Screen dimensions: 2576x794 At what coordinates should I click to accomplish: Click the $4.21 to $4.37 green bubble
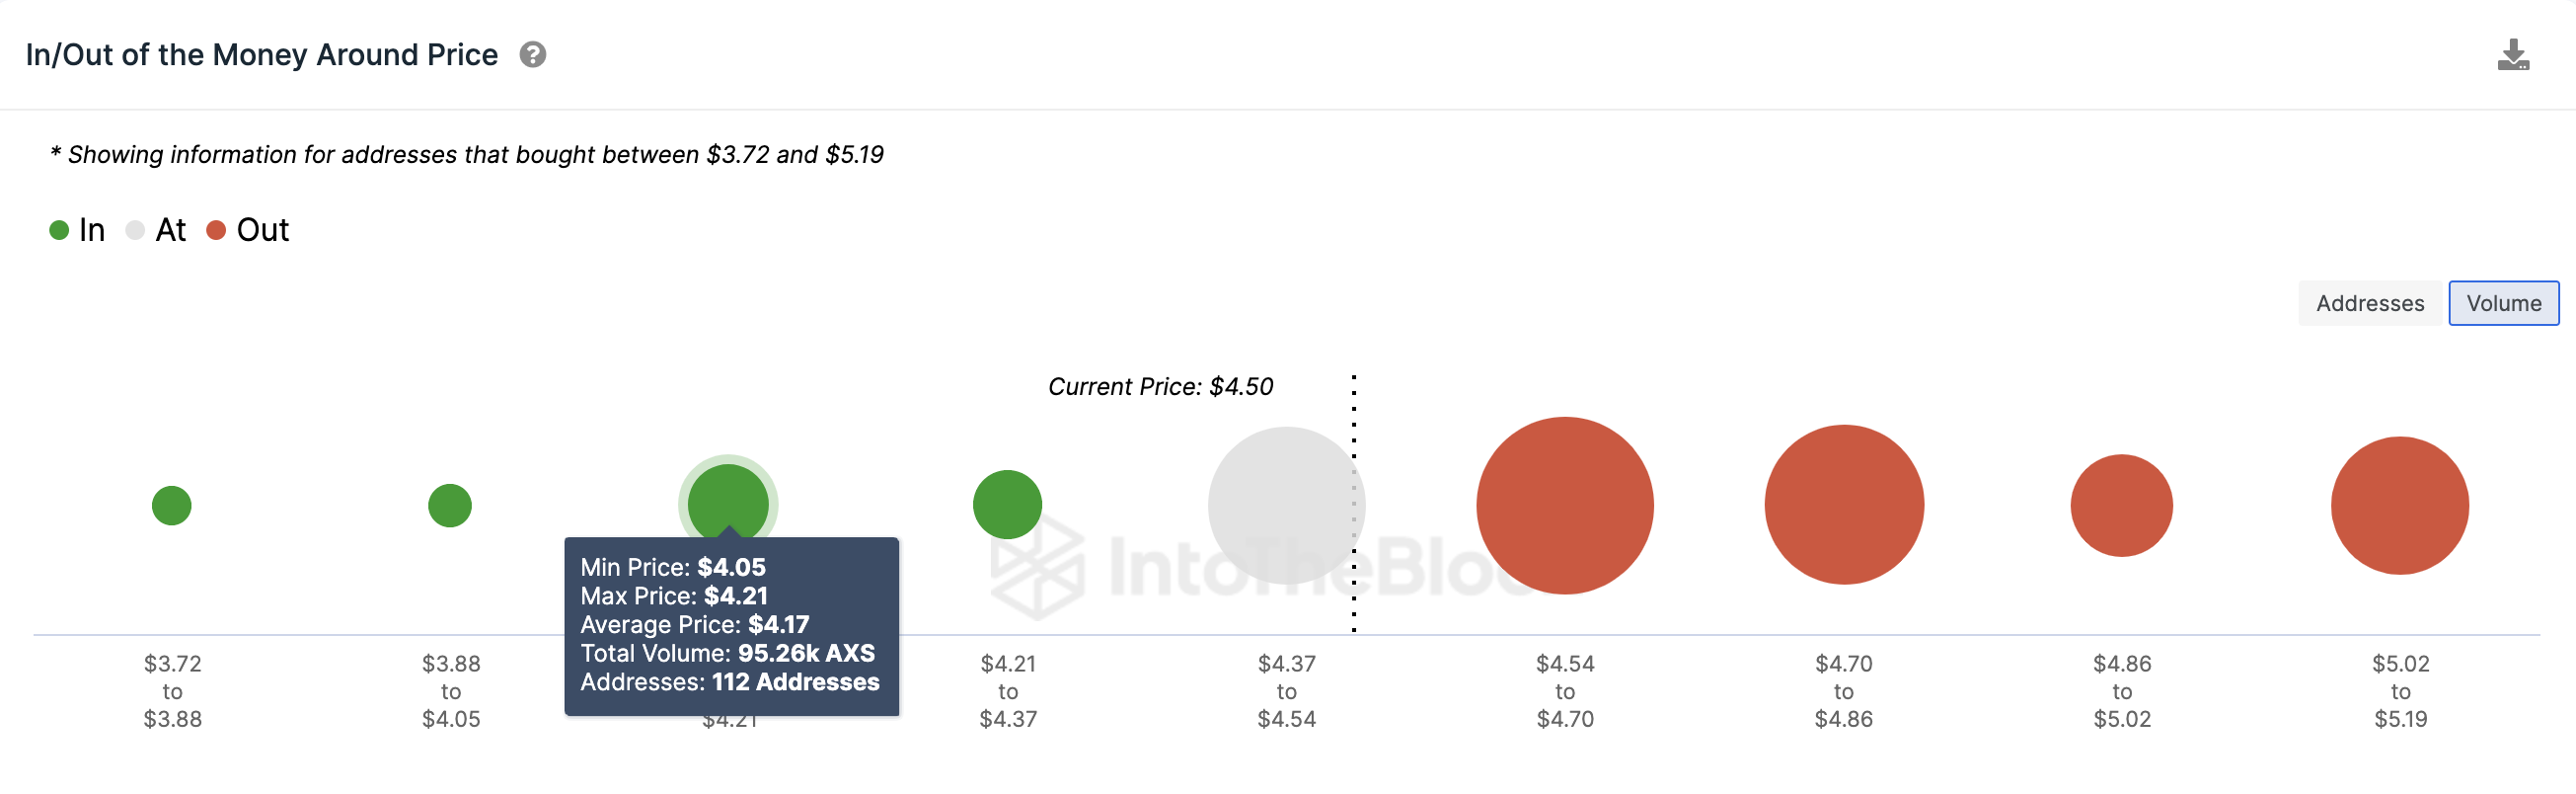[1007, 504]
